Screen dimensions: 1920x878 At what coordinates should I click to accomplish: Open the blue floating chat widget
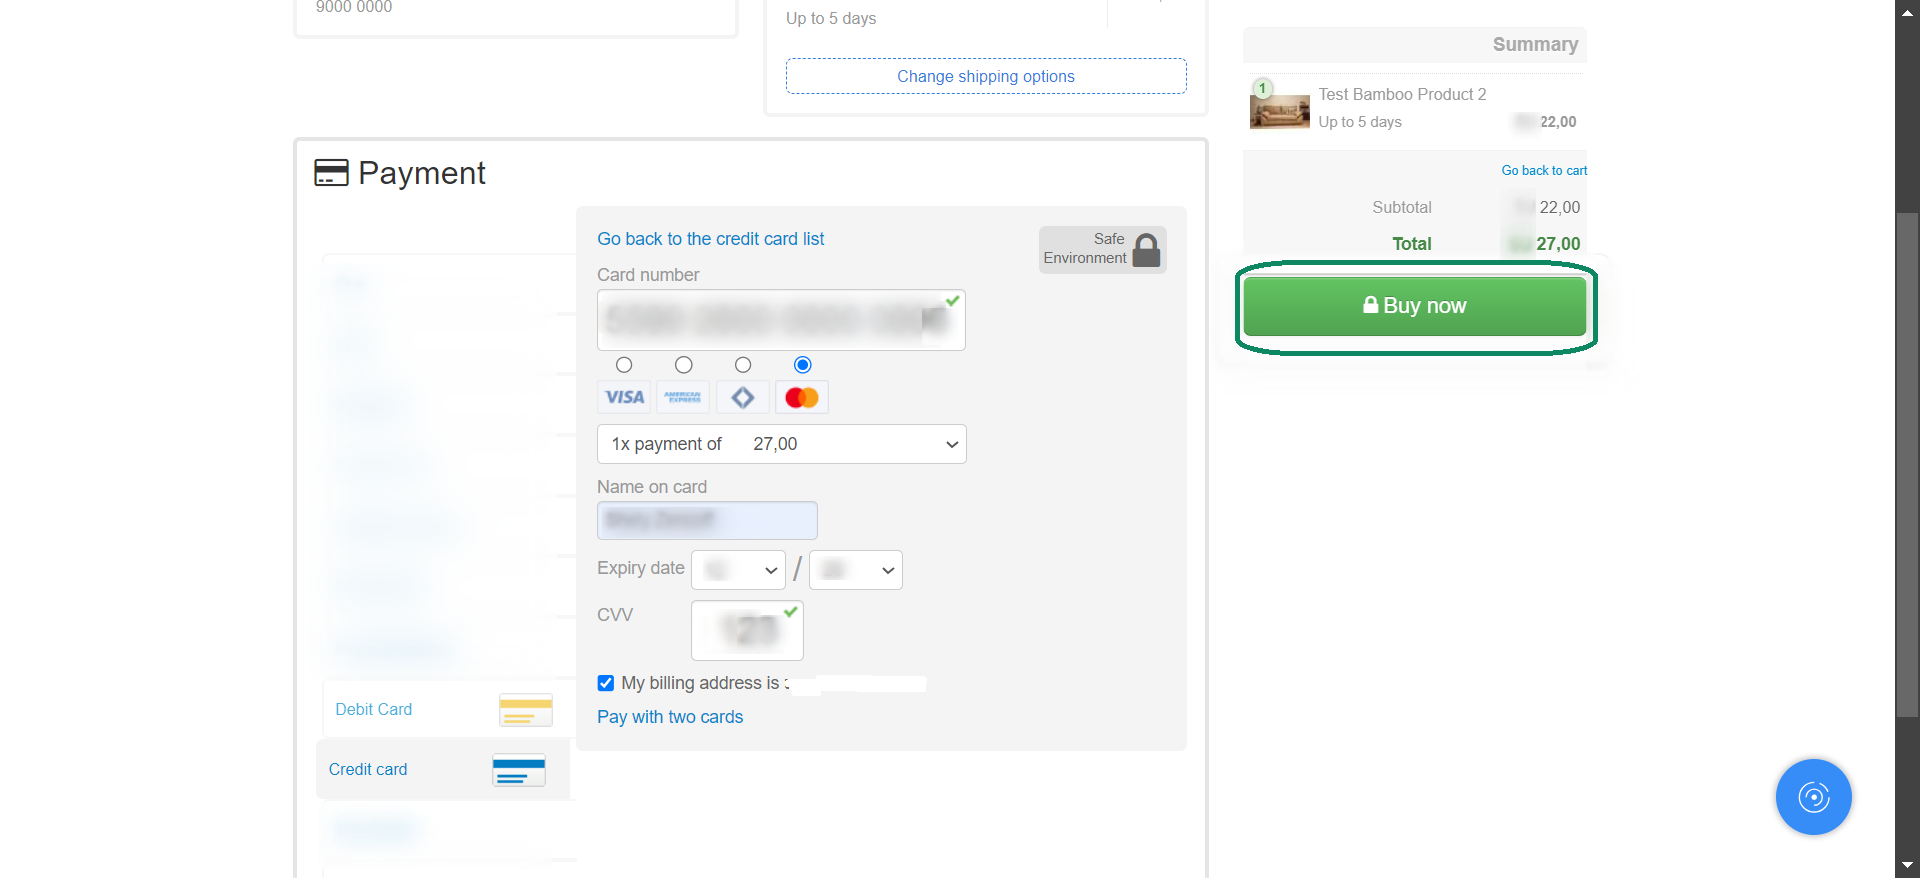(x=1813, y=797)
